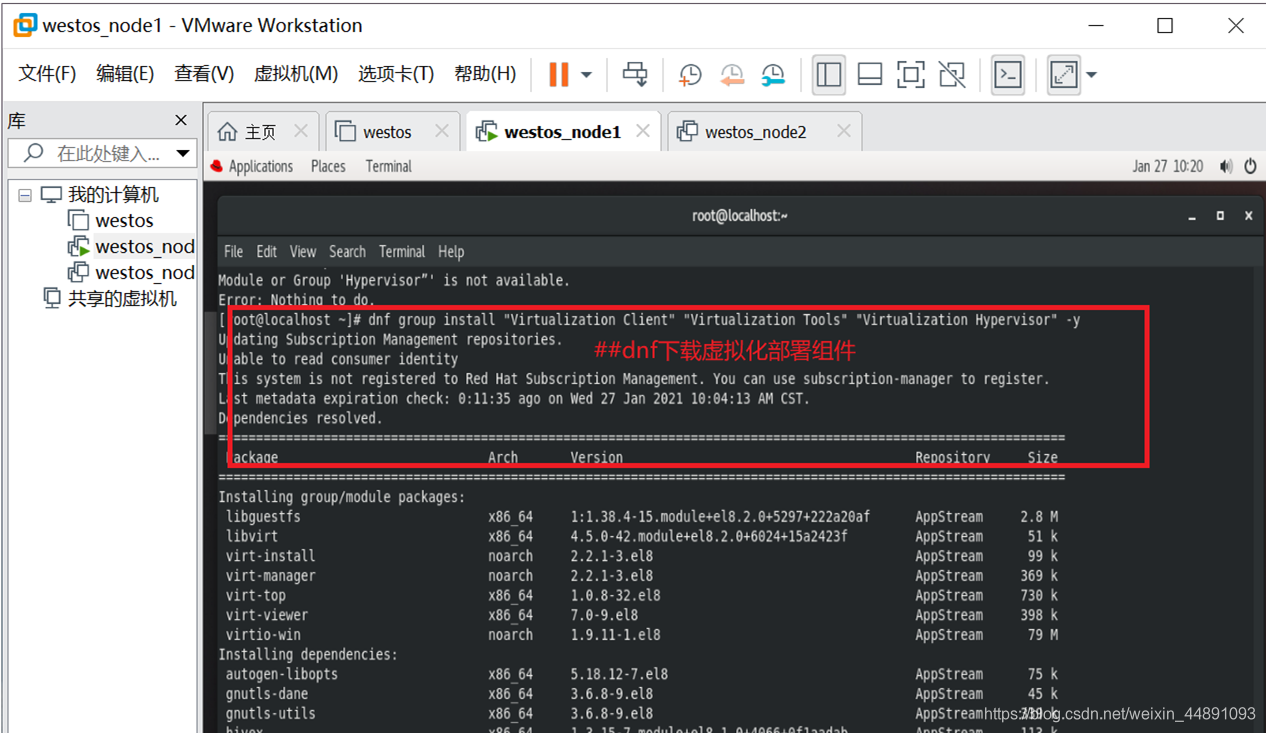Click the gnutls-dane package name
This screenshot has width=1266, height=733.
tap(267, 694)
